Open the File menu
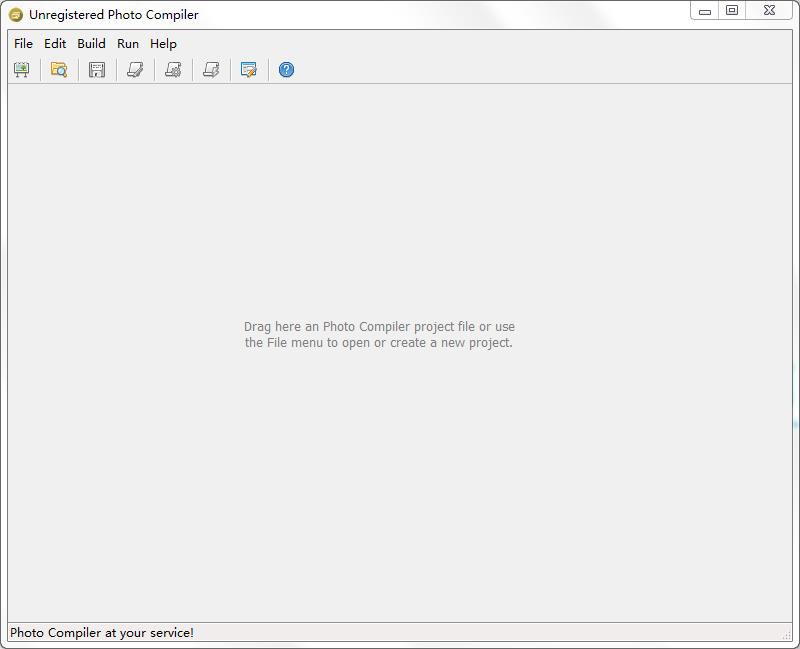 click(22, 44)
